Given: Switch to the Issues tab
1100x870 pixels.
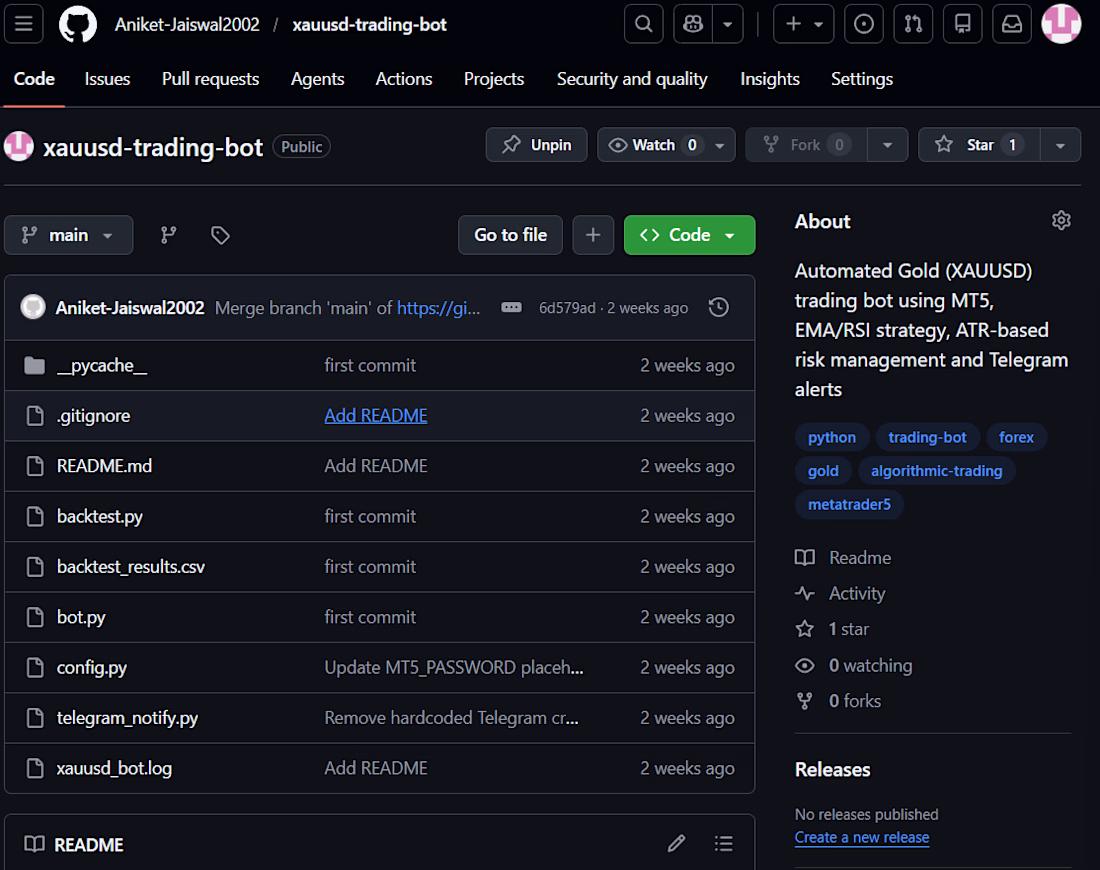Looking at the screenshot, I should pyautogui.click(x=107, y=79).
